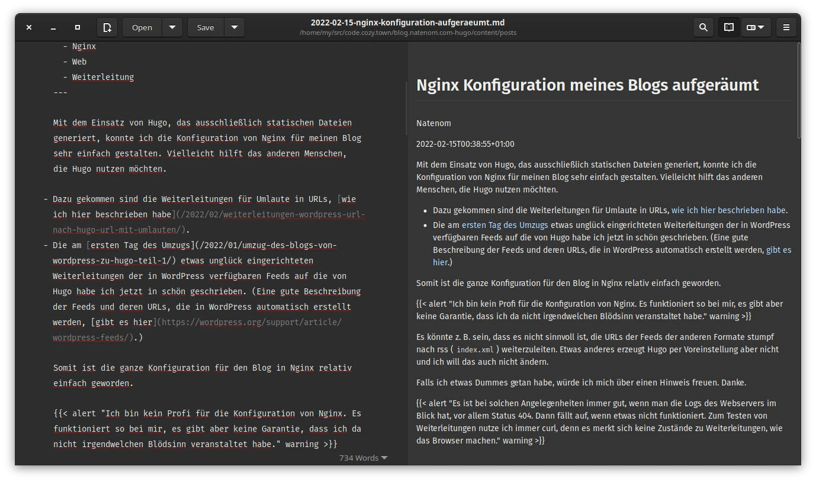Maximize the editor window

coord(78,28)
